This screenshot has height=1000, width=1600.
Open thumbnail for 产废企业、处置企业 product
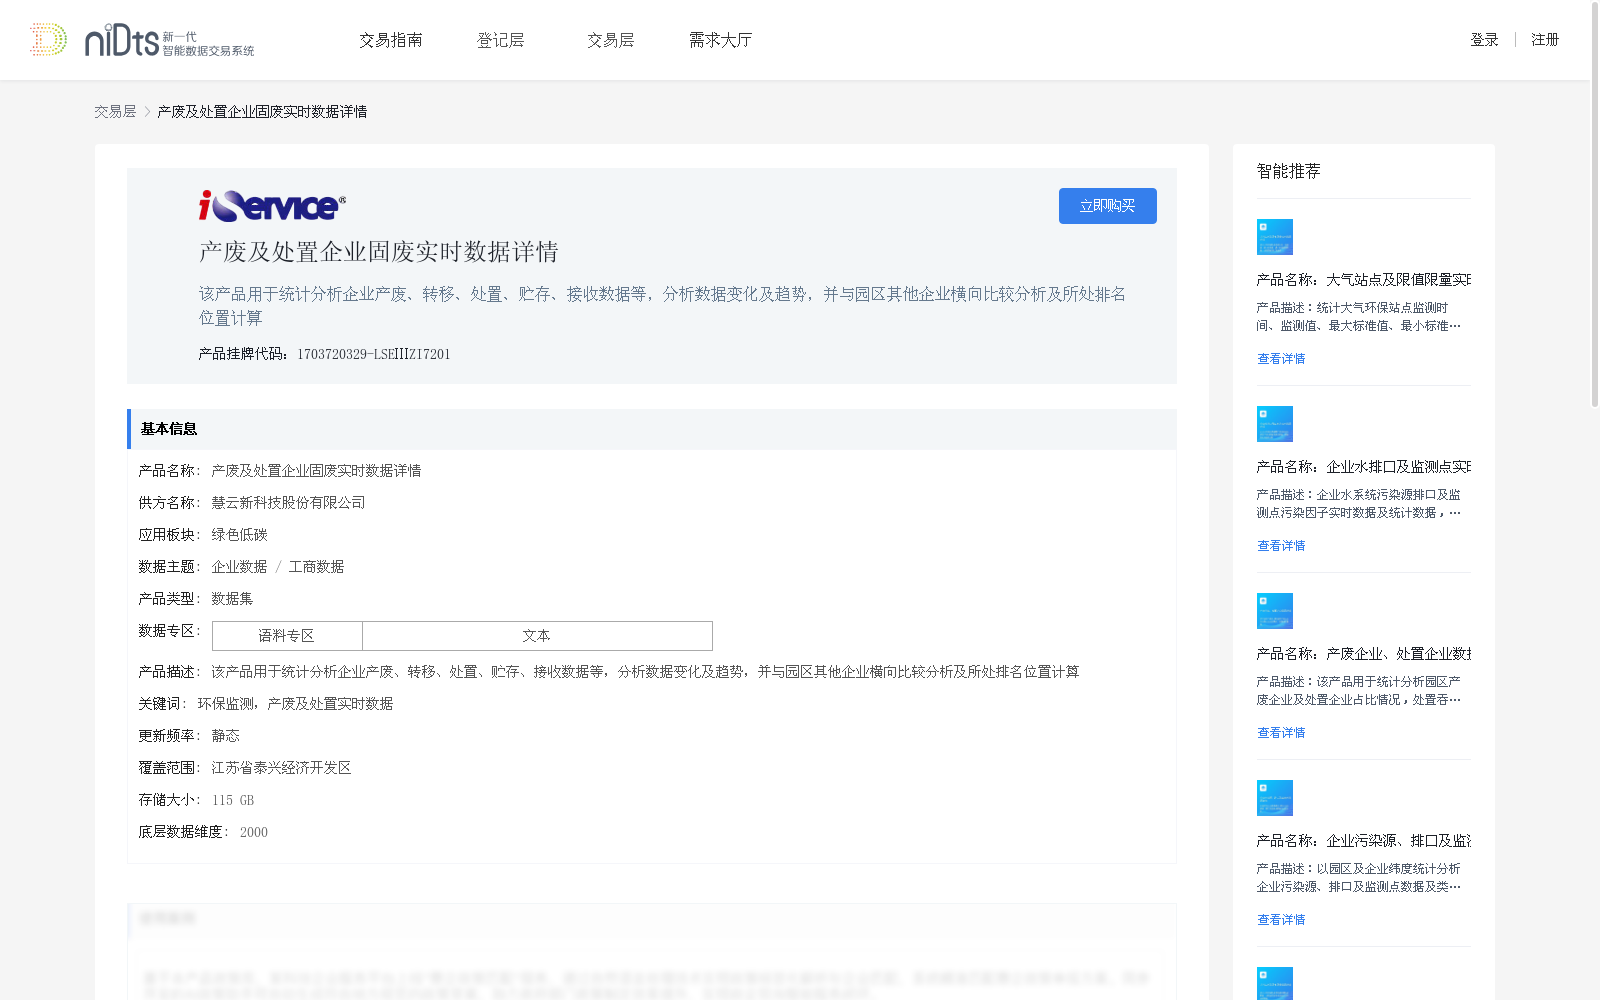point(1275,611)
